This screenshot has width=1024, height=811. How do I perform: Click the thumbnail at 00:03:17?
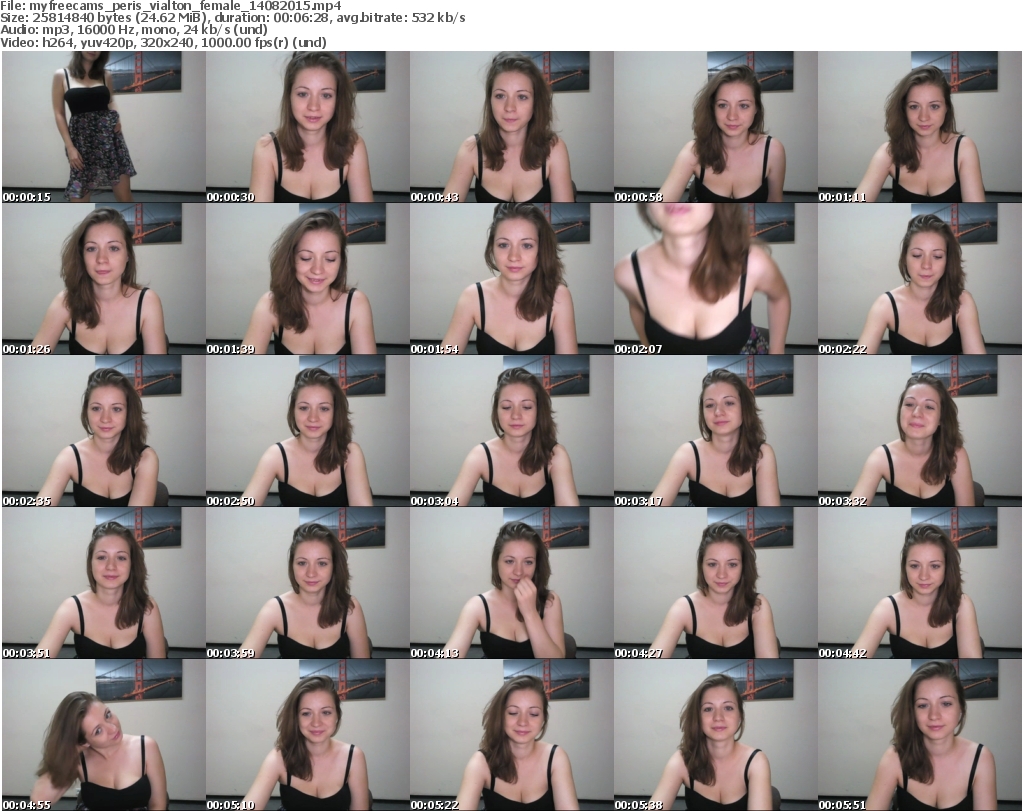[716, 431]
